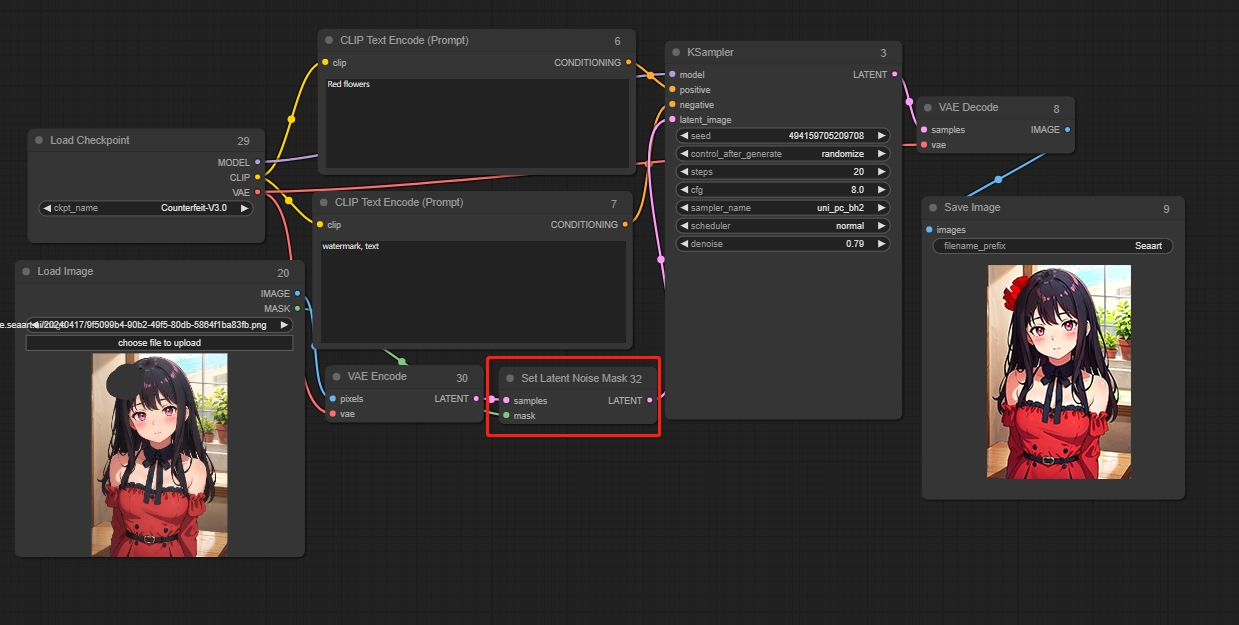Increase the cfg value with right arrow
The image size is (1239, 625).
click(x=881, y=190)
